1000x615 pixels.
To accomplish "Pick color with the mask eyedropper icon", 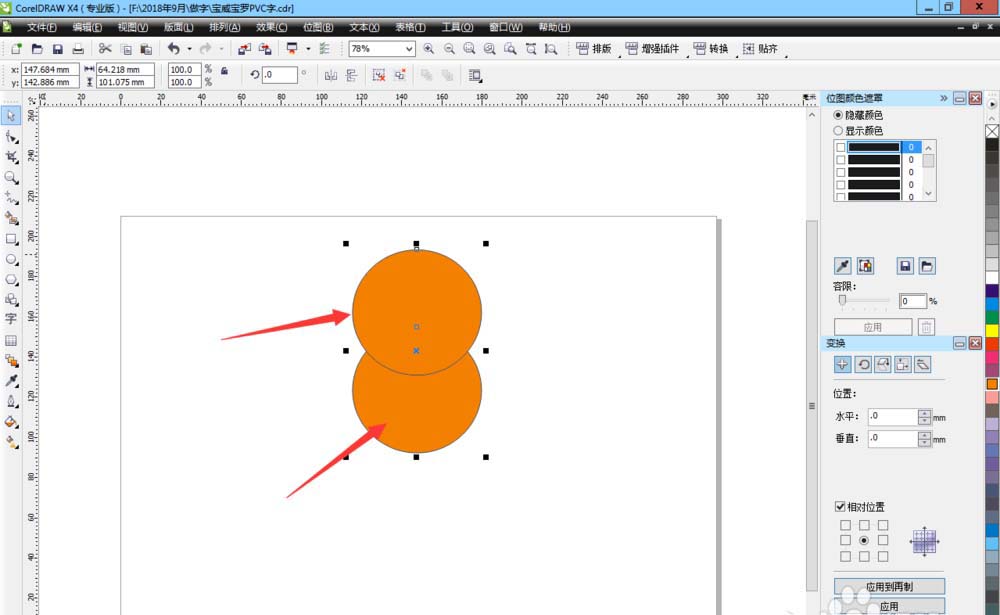I will point(842,266).
